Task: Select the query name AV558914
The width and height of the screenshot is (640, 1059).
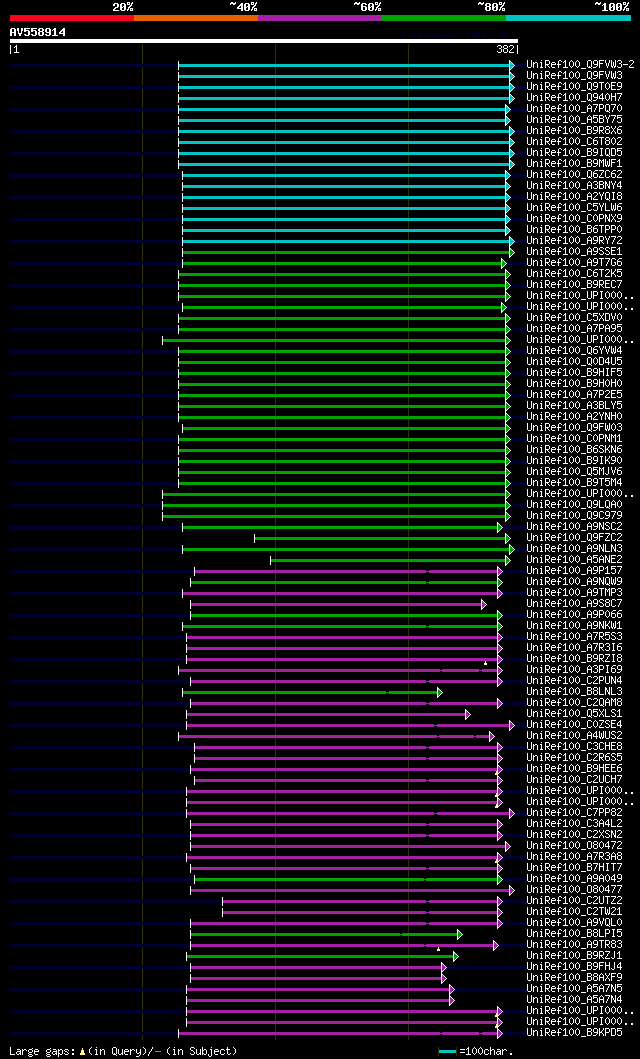Action: (38, 32)
